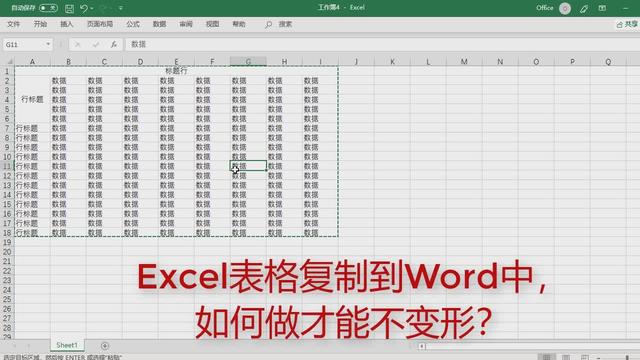Click the selected cell G11
The width and height of the screenshot is (640, 360).
248,166
